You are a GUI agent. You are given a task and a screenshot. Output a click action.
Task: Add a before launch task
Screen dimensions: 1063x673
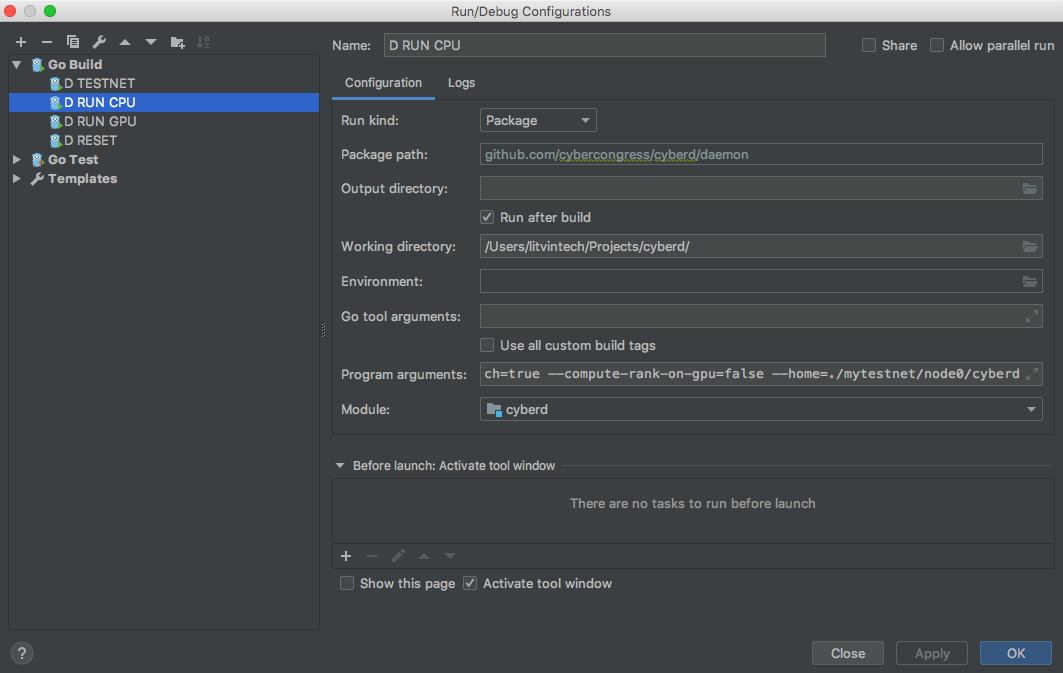click(346, 556)
